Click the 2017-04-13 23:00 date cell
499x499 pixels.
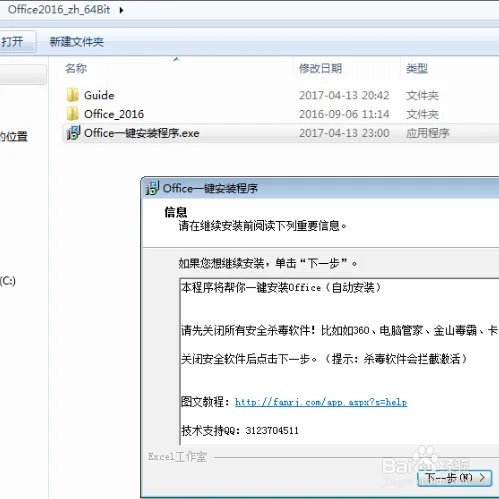pos(344,133)
